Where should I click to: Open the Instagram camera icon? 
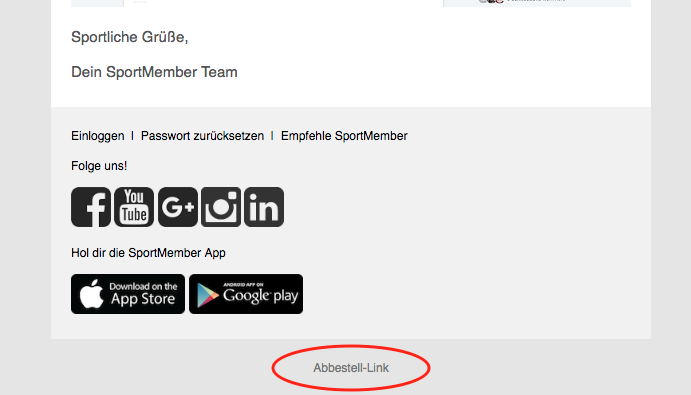[221, 207]
